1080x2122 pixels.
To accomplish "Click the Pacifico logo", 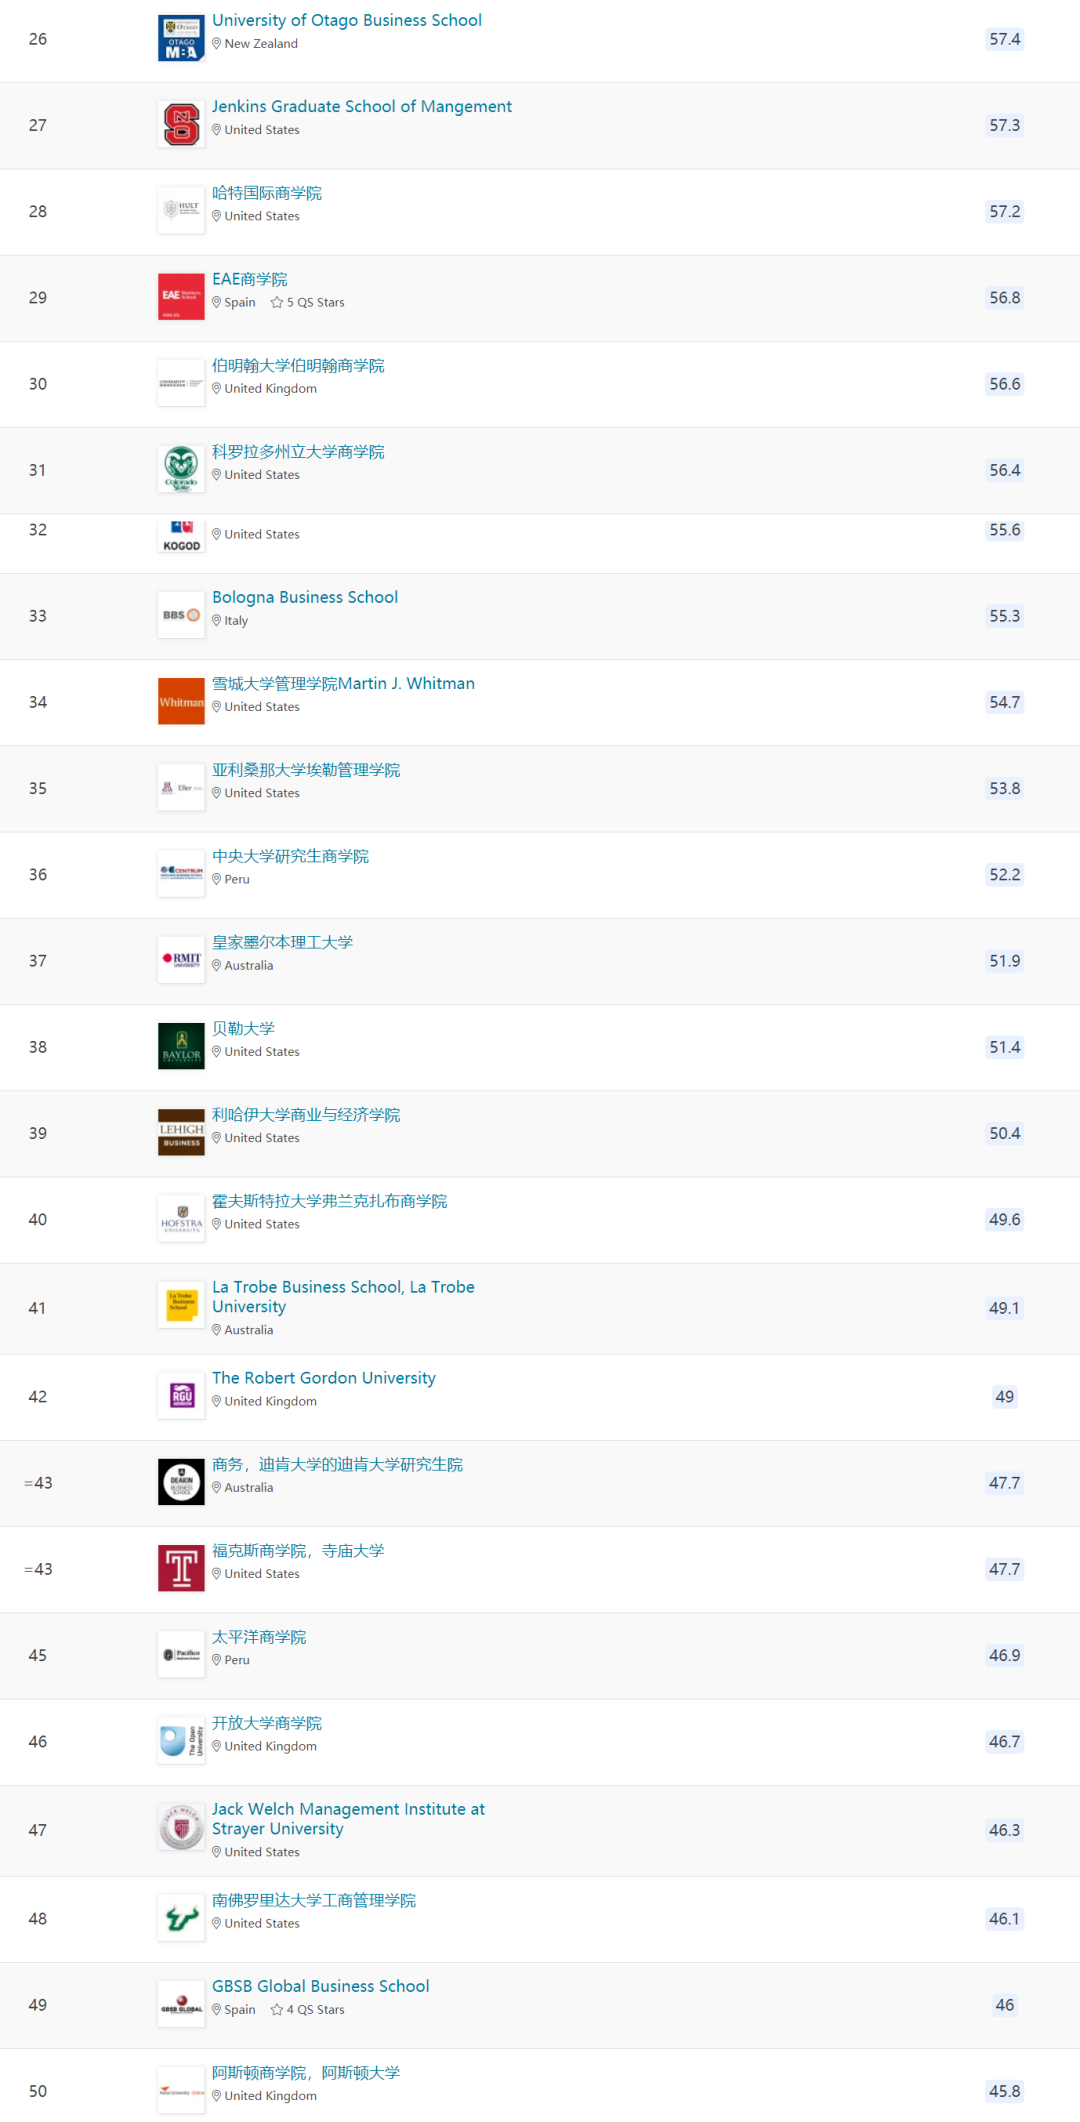I will tap(181, 1654).
